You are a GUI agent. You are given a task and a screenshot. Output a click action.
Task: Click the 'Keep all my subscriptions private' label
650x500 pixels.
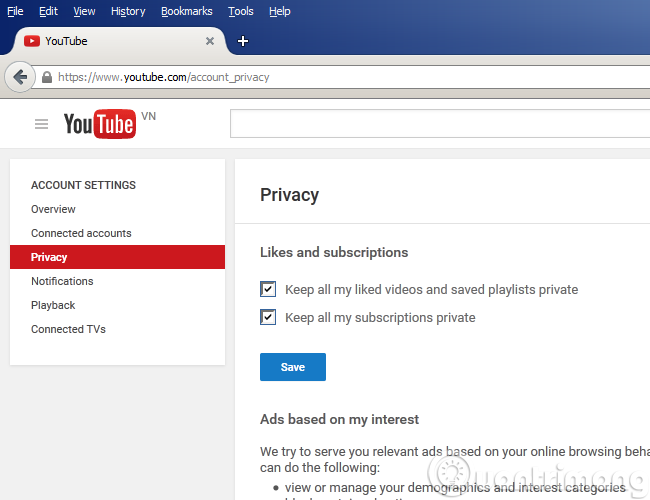(380, 318)
